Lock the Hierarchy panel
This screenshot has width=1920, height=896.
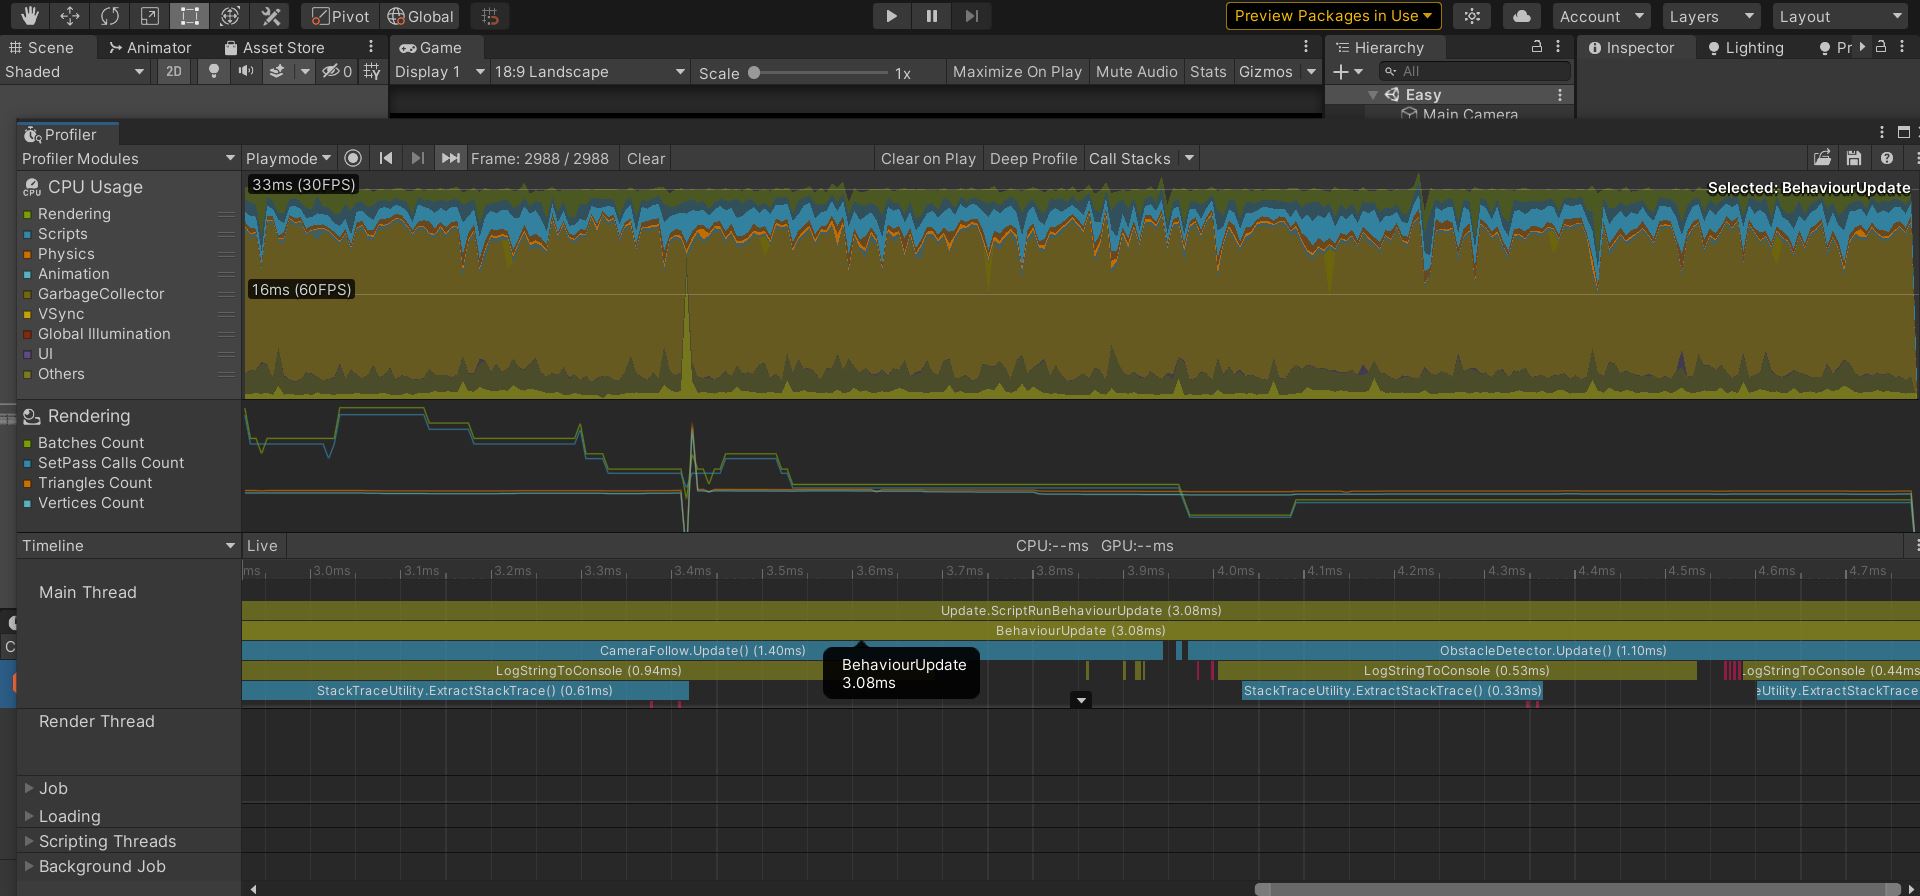pos(1537,47)
